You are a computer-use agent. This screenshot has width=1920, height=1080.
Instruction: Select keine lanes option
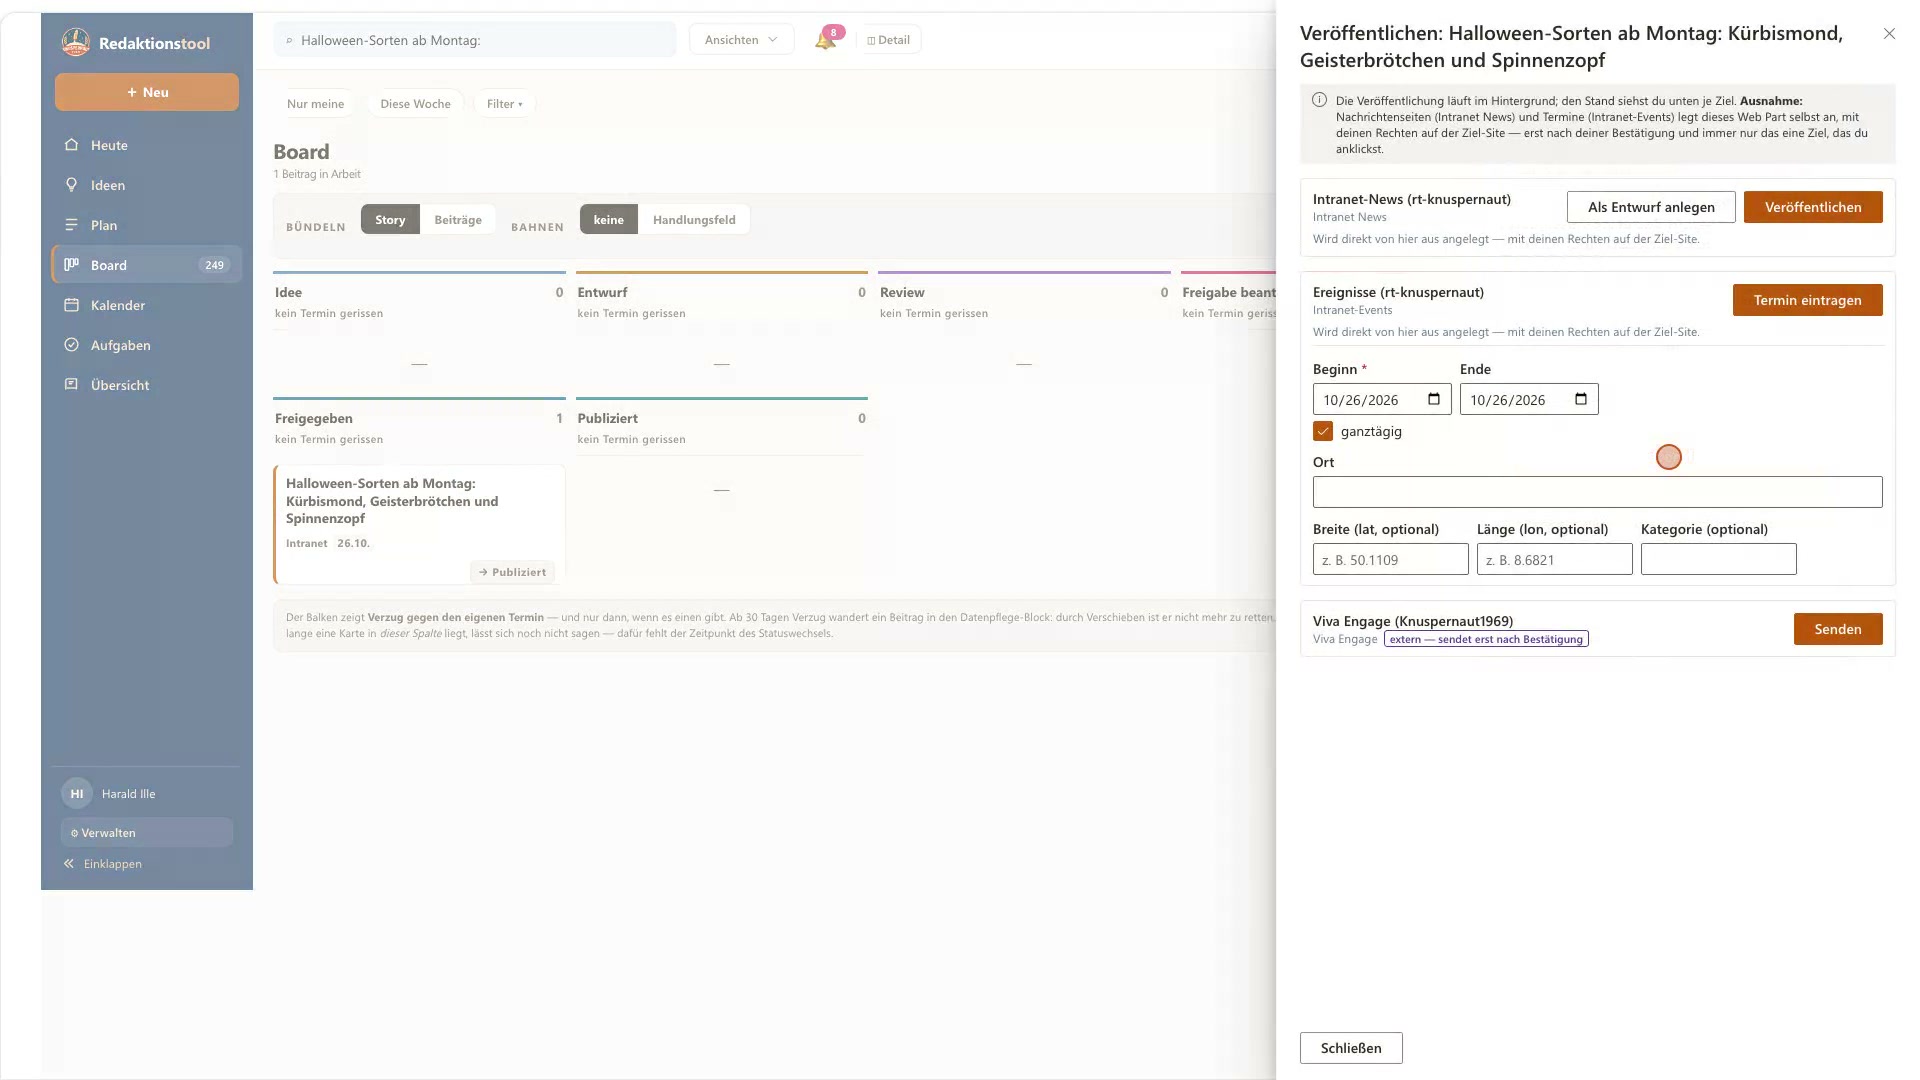[608, 220]
